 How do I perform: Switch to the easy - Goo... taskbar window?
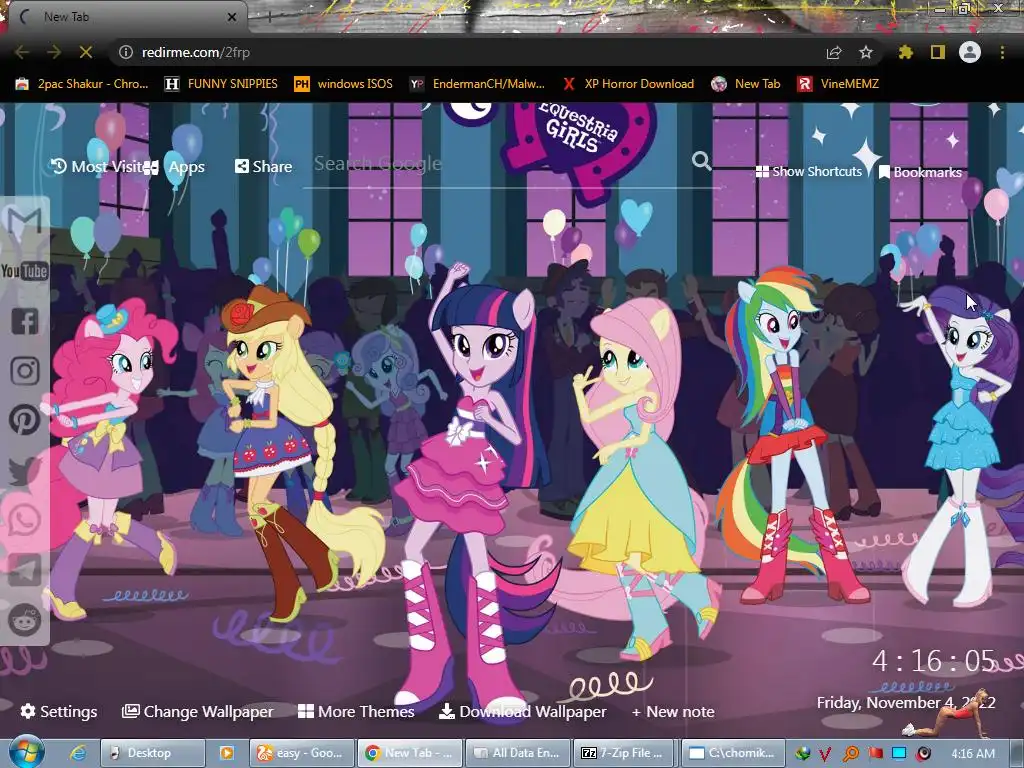[302, 753]
